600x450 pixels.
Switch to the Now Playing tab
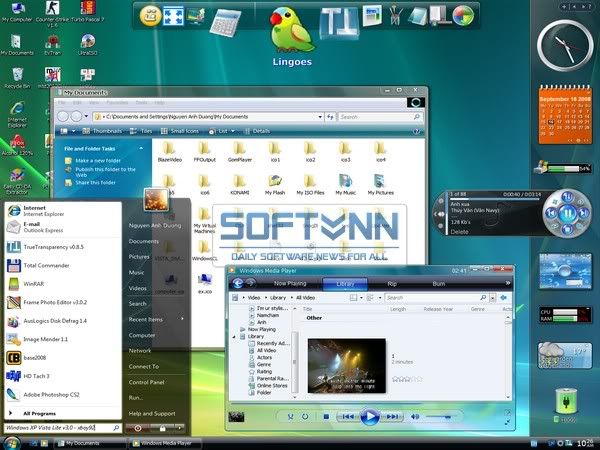tap(290, 284)
